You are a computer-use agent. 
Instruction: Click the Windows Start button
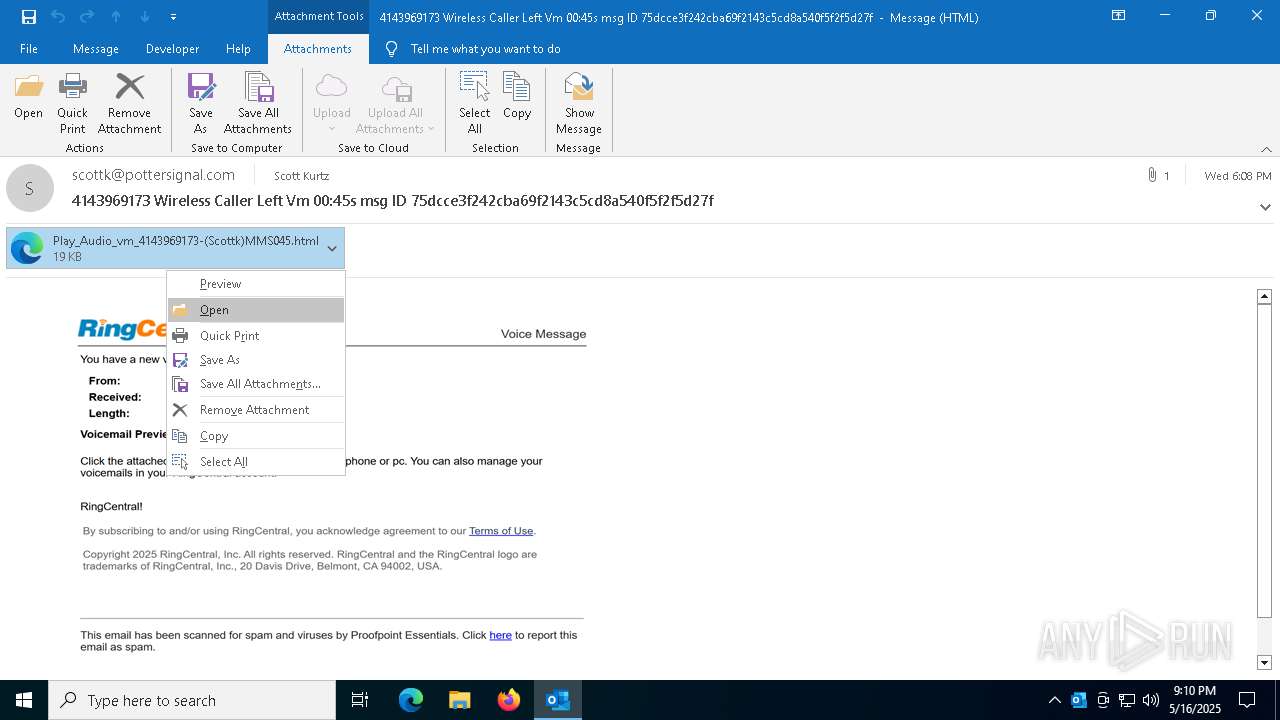(24, 700)
